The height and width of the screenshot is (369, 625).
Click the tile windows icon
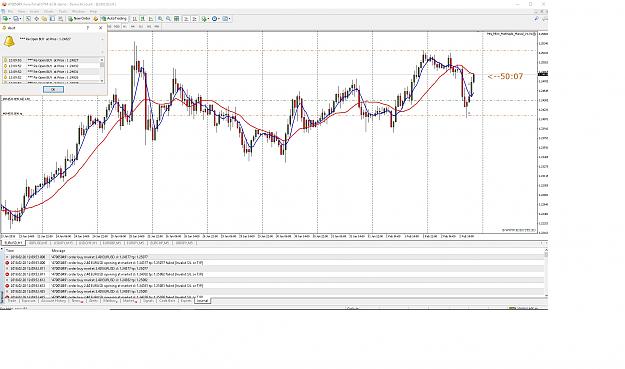[177, 19]
